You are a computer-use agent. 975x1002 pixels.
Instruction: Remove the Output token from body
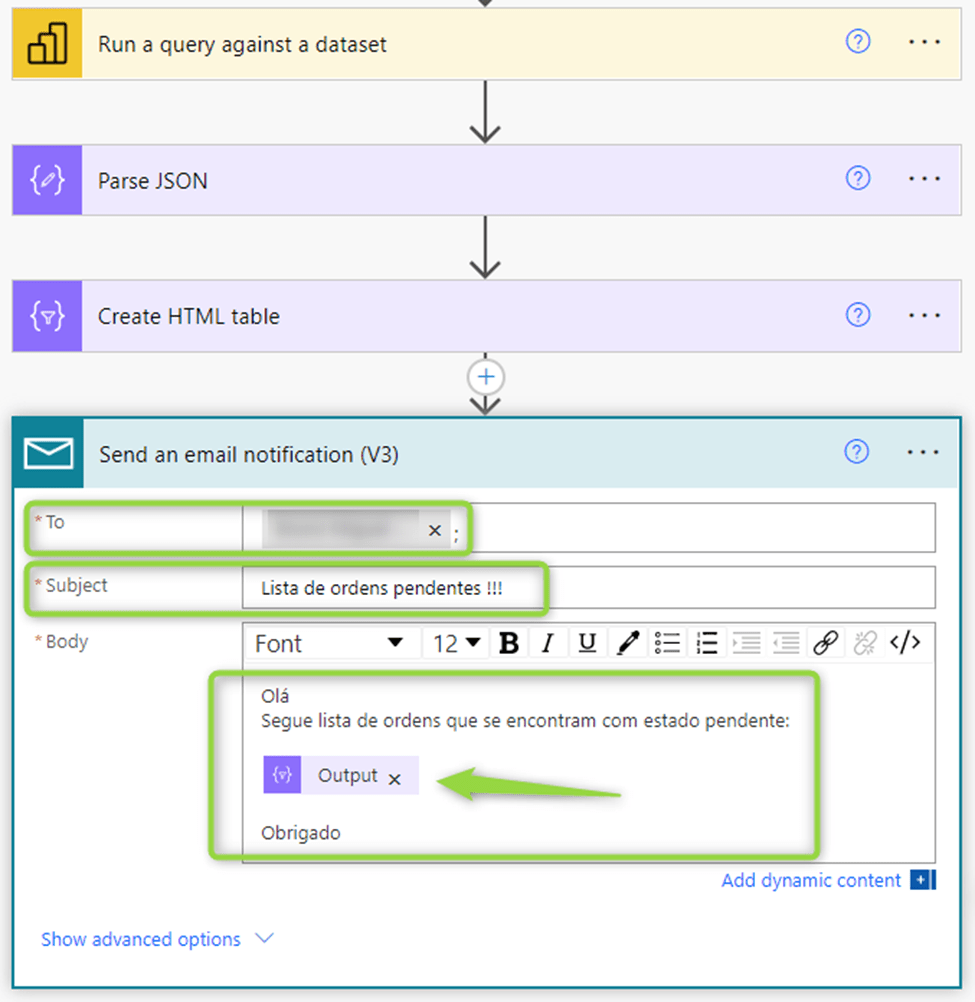tap(395, 779)
